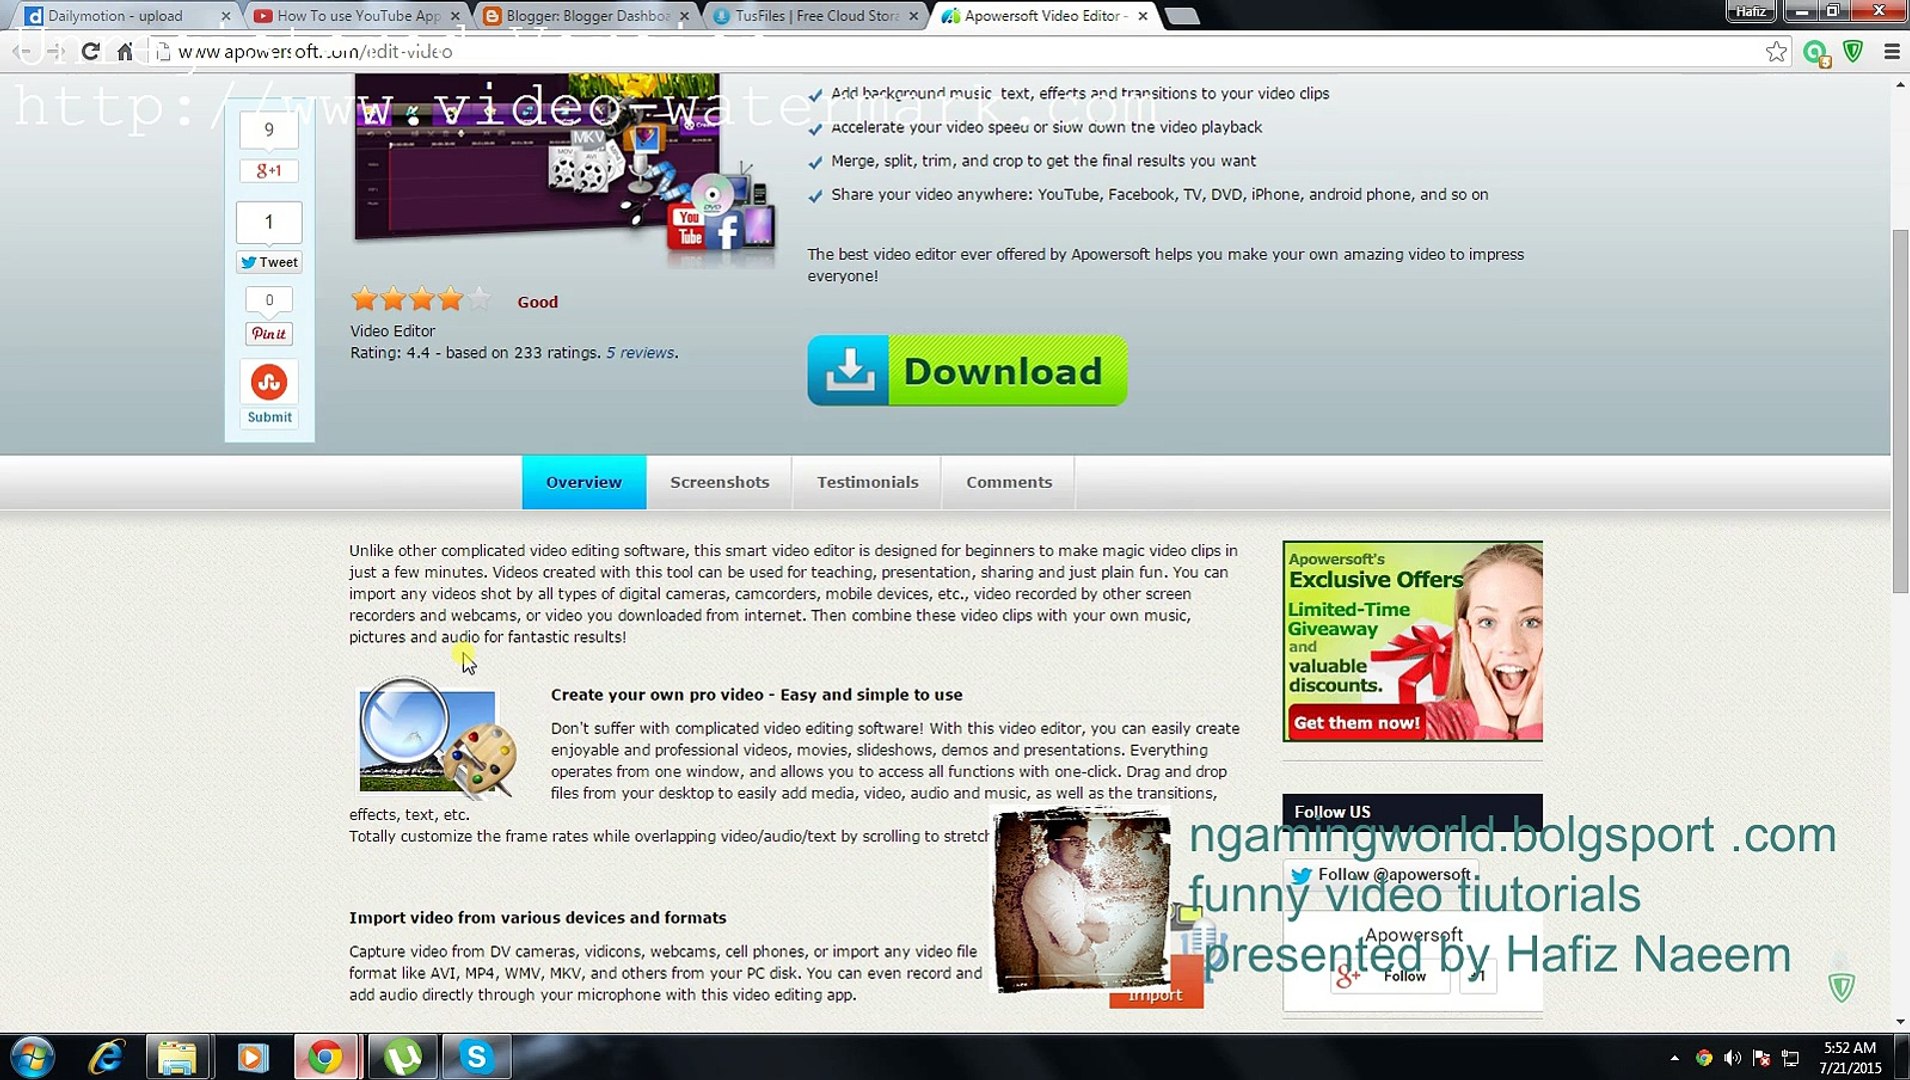Bookmark this page with the star icon
1910x1080 pixels.
pos(1776,51)
